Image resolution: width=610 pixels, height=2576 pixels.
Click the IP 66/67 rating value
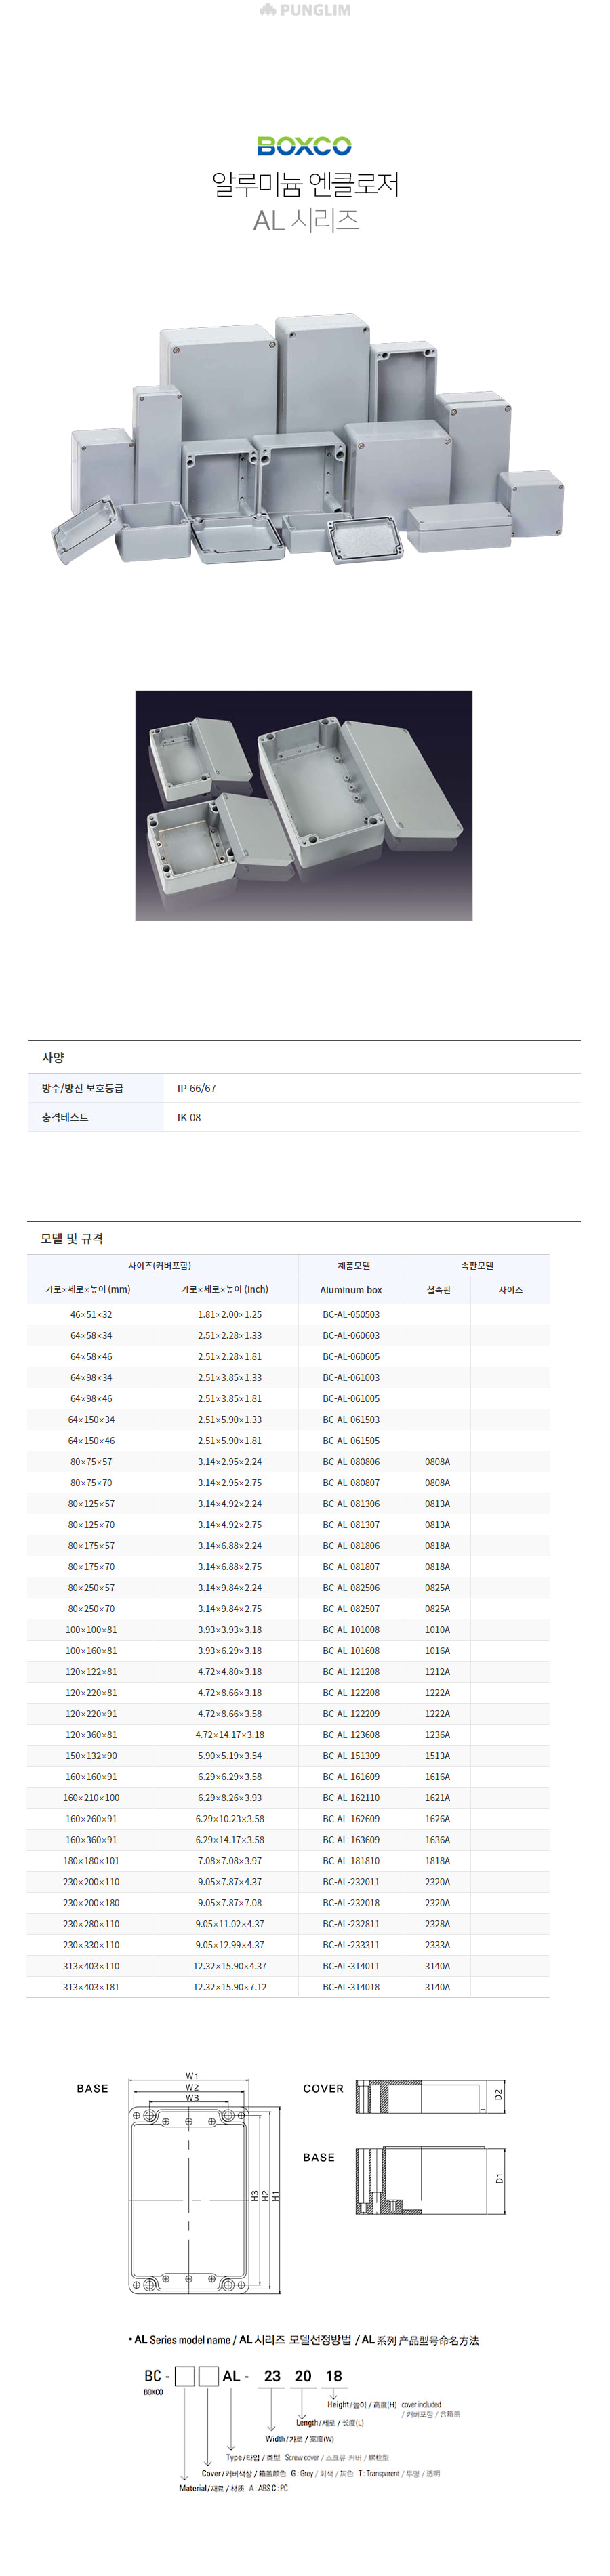[x=196, y=1088]
